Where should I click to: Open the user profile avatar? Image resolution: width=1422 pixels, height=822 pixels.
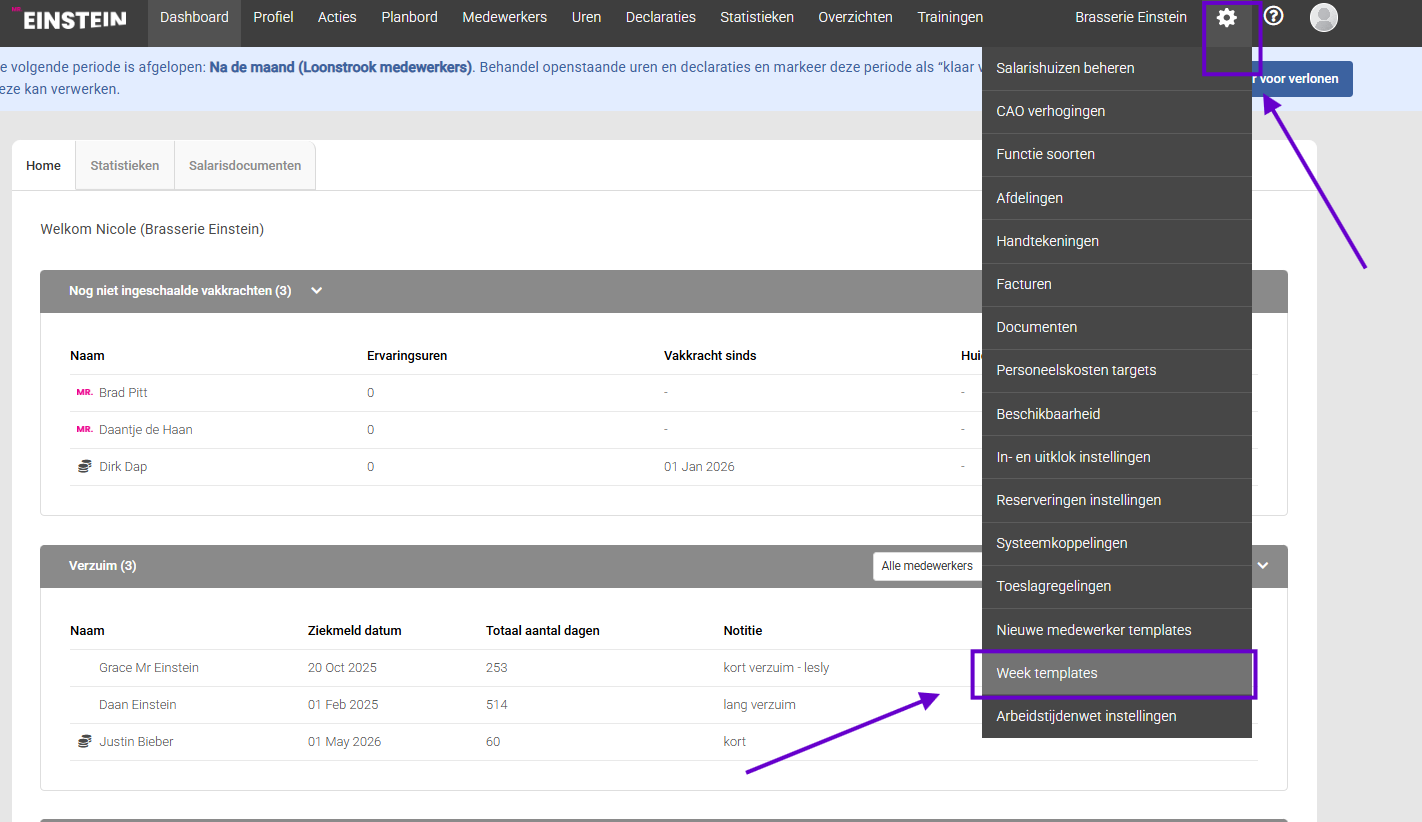[x=1324, y=17]
